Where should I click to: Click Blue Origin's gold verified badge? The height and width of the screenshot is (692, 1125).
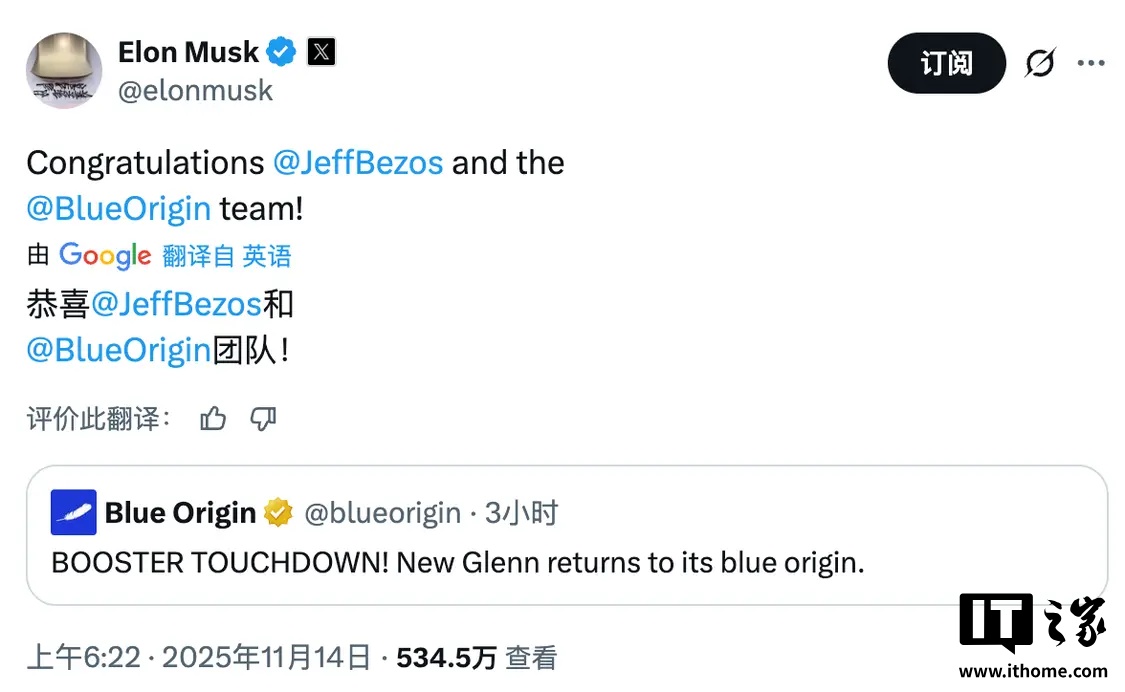click(278, 512)
